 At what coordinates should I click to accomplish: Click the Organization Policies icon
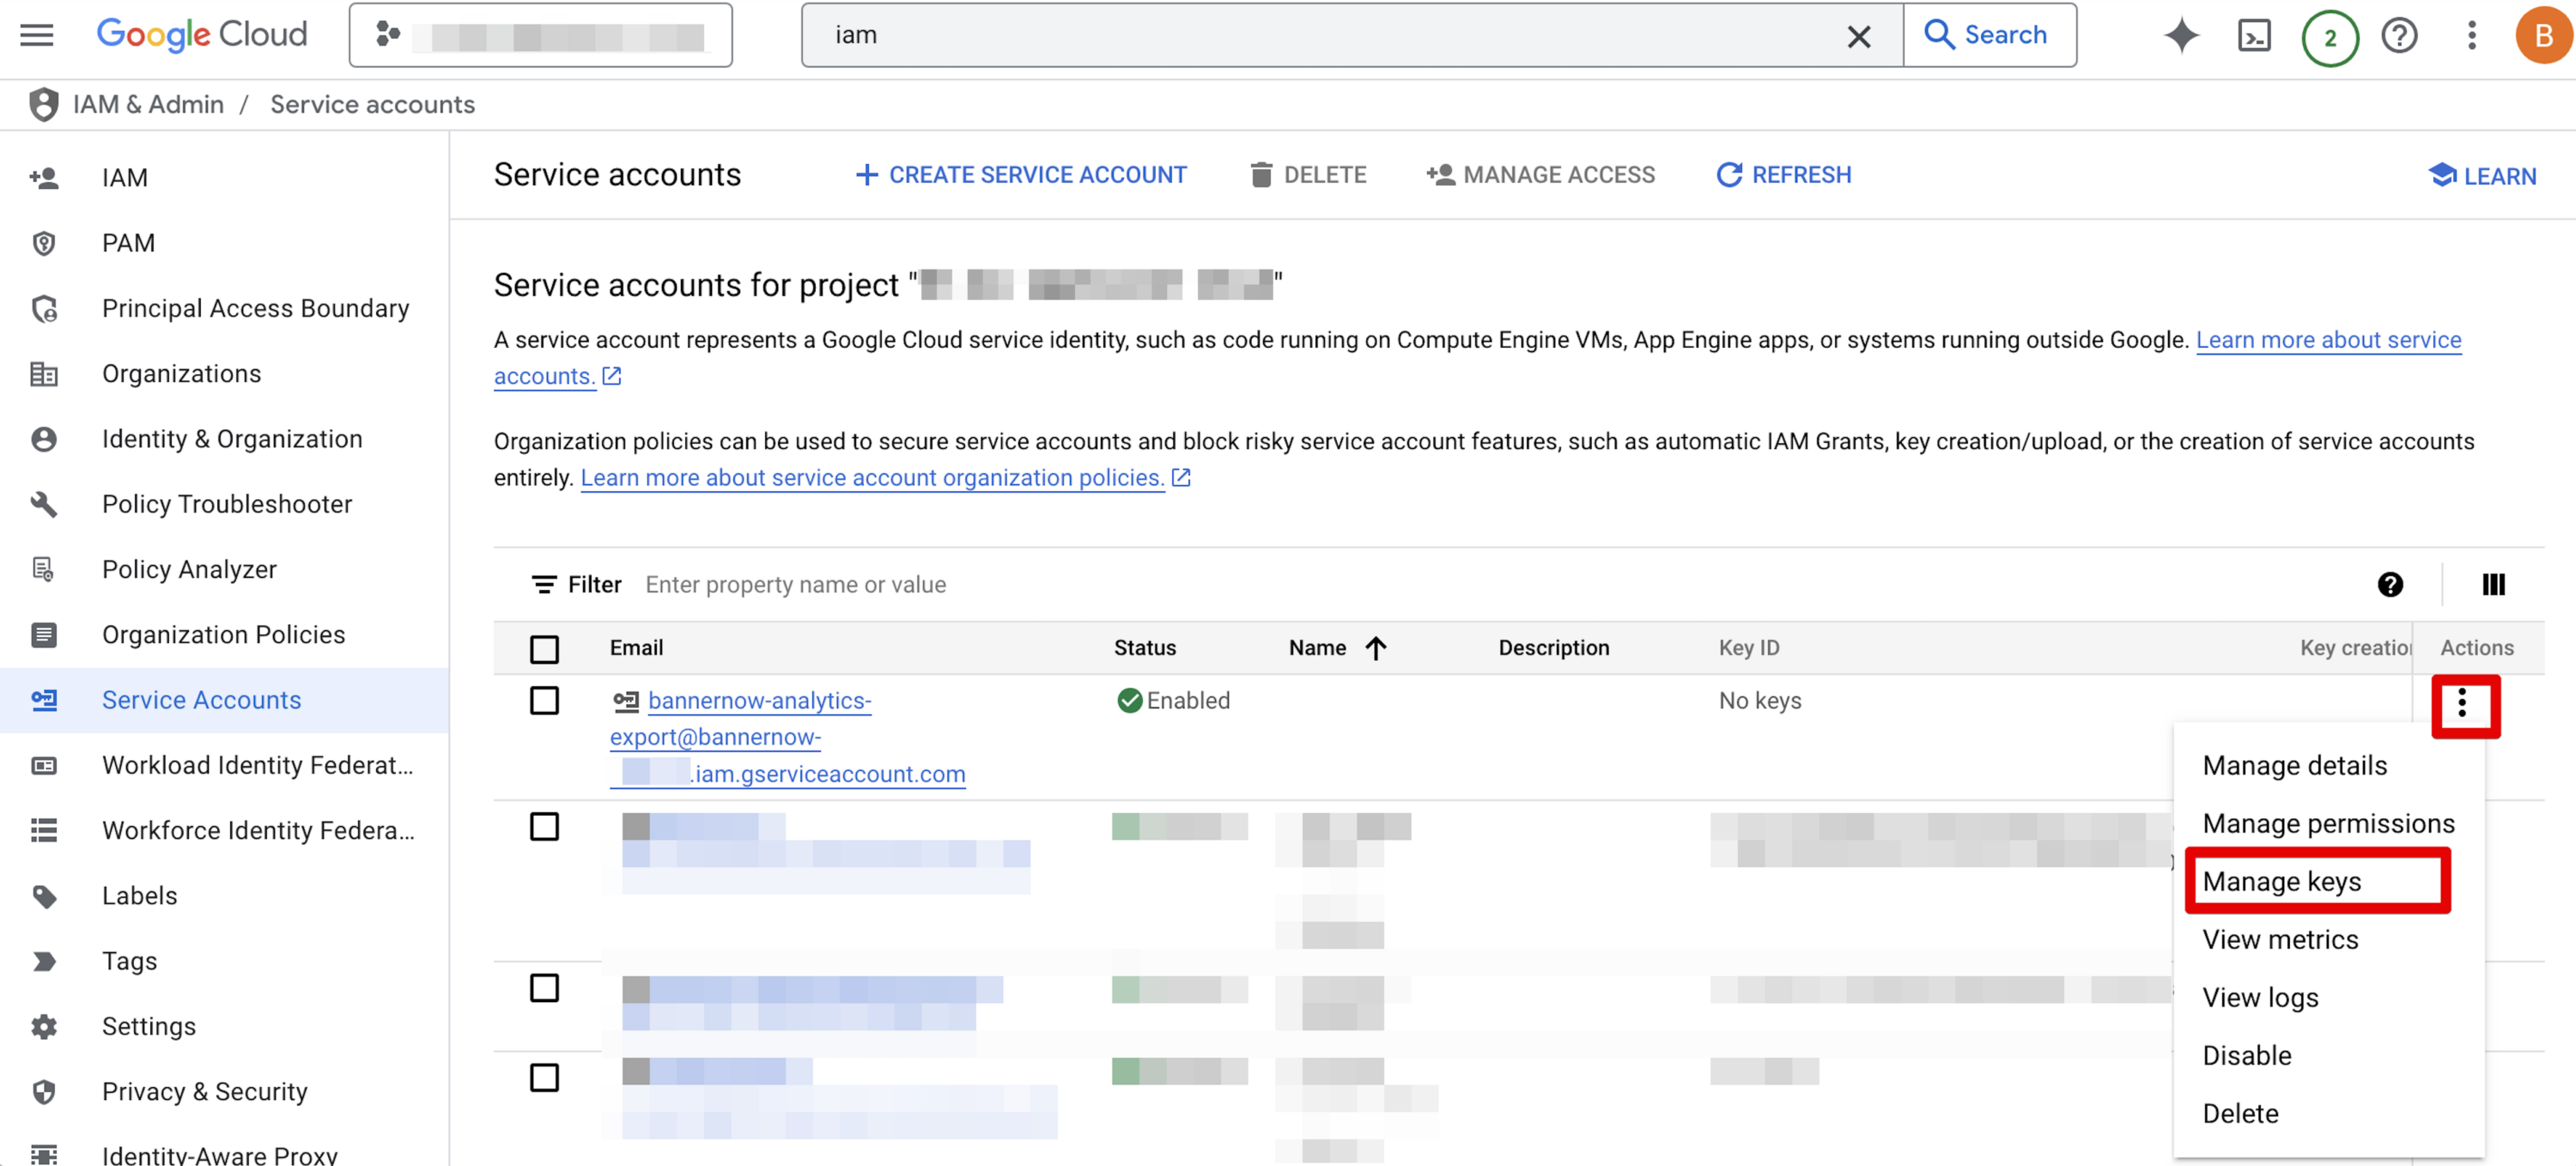[x=44, y=635]
